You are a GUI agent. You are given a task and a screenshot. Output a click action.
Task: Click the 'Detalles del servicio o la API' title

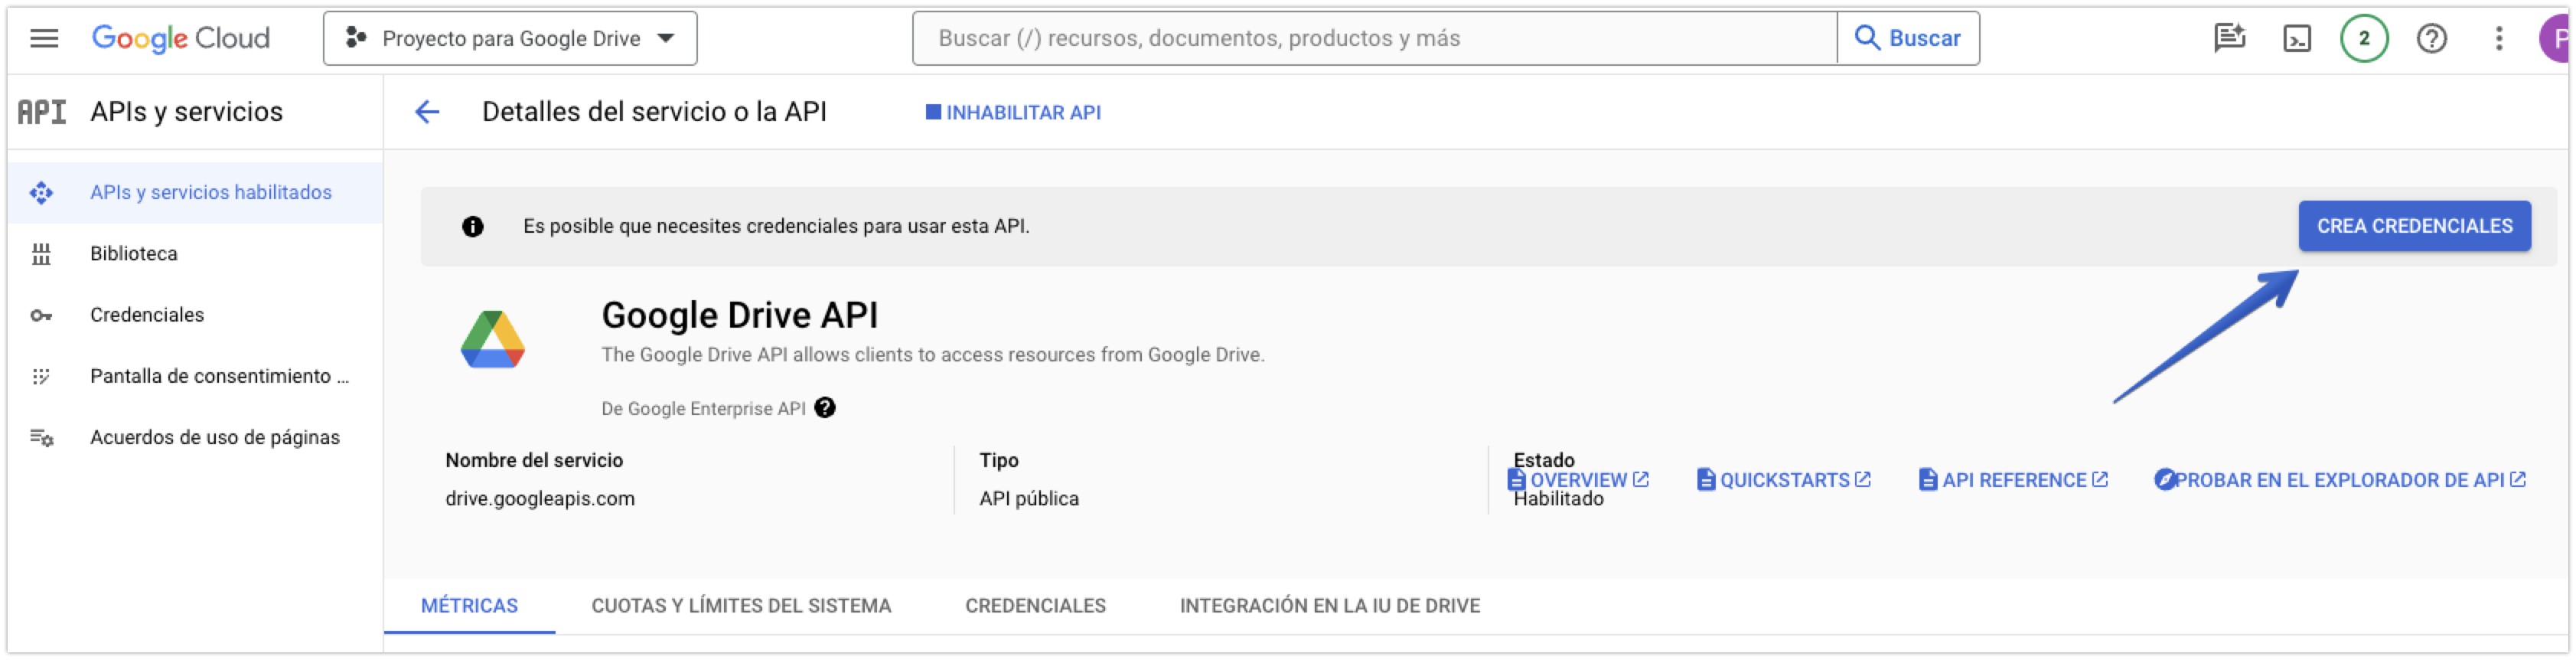654,112
